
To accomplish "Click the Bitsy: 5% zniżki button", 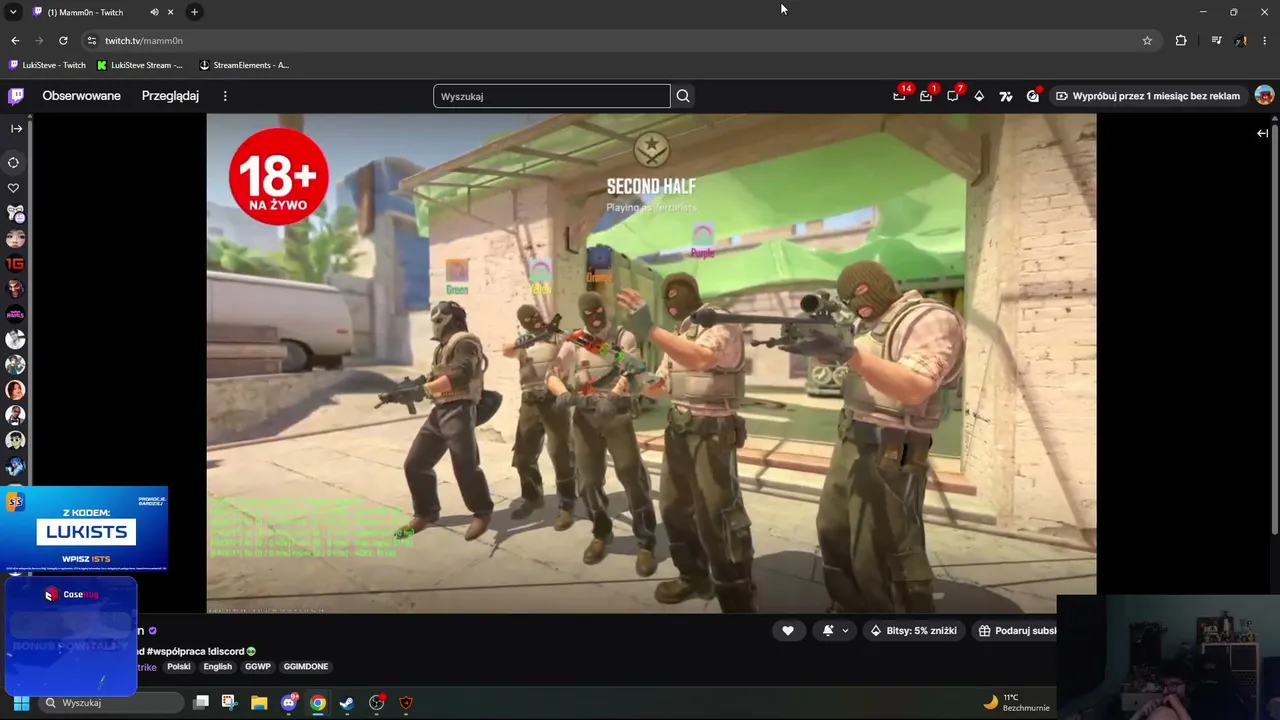I will [x=914, y=631].
